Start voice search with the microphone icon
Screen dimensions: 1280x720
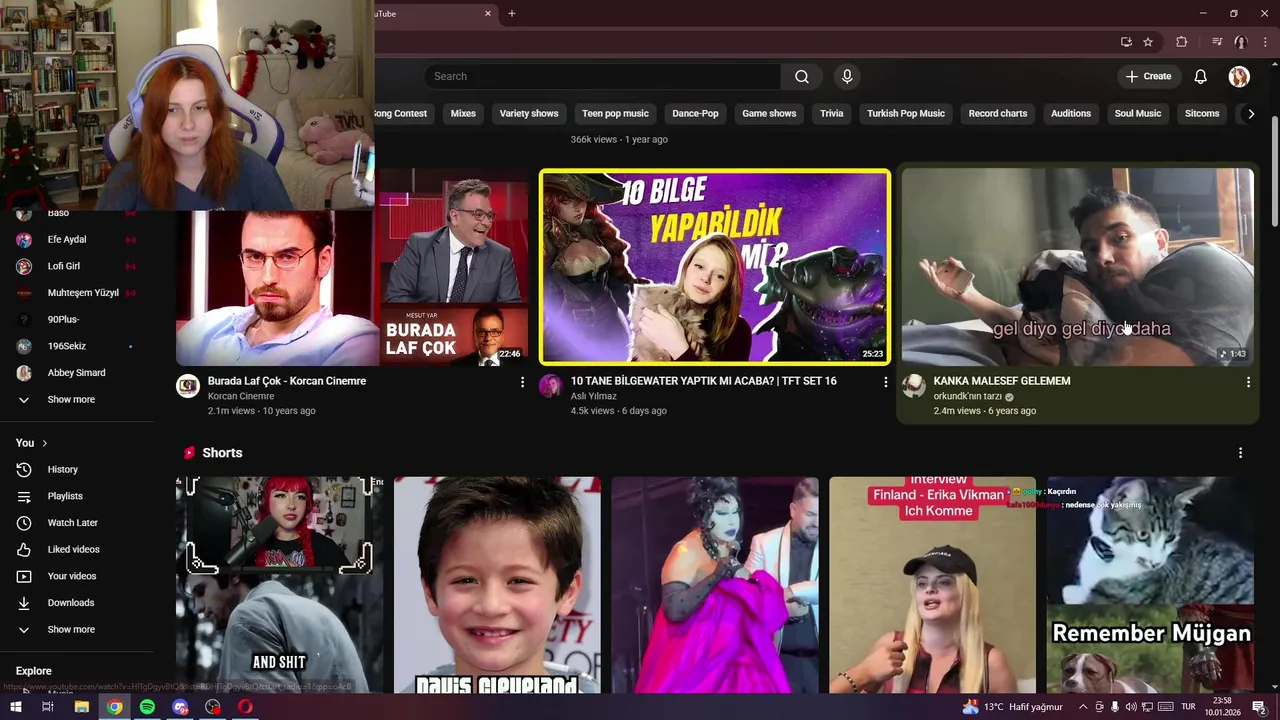pyautogui.click(x=847, y=76)
